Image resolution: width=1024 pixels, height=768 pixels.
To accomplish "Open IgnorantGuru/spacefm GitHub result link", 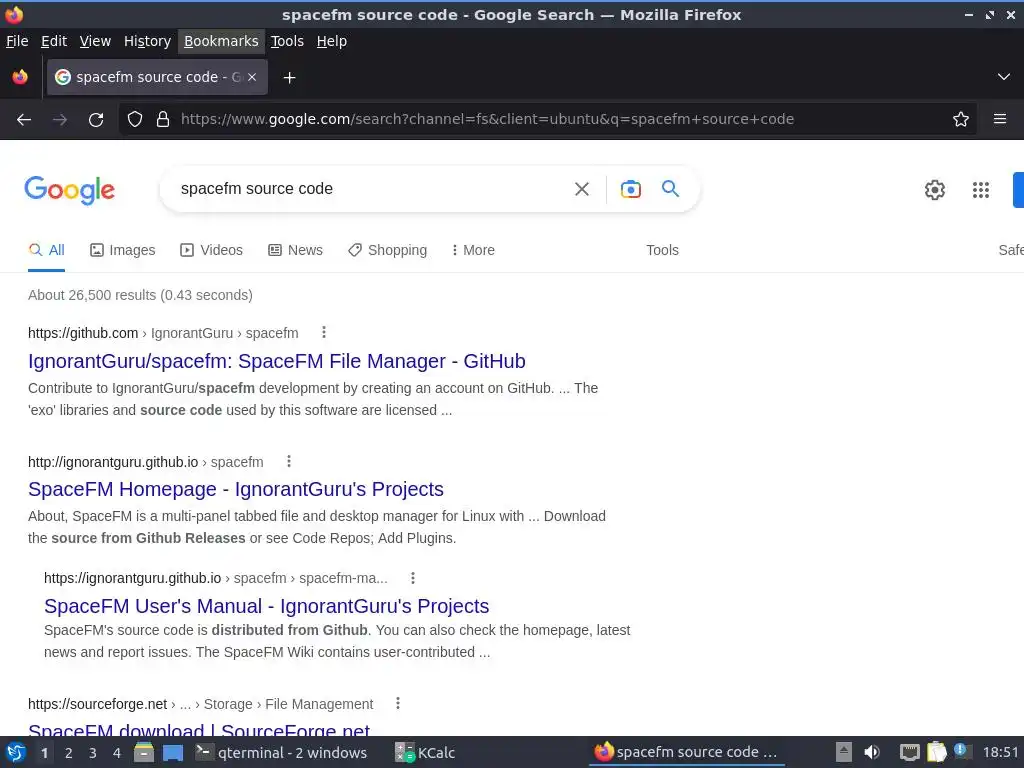I will tap(277, 361).
